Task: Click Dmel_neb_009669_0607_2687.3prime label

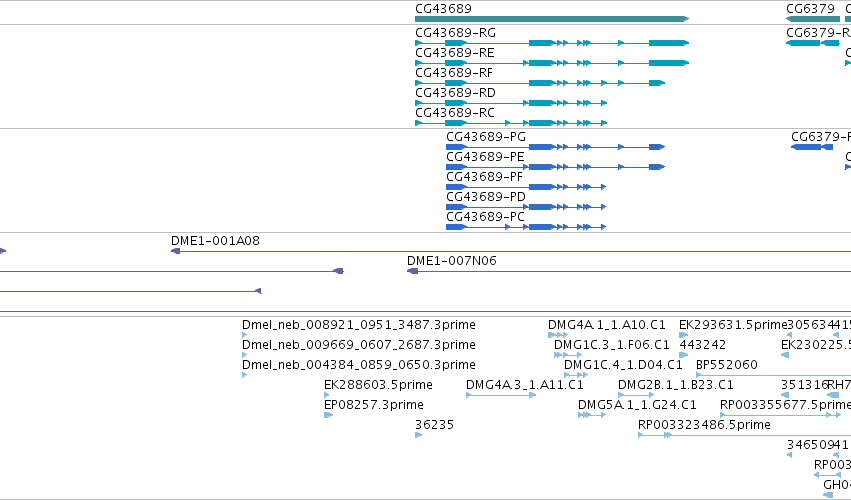Action: (x=359, y=345)
